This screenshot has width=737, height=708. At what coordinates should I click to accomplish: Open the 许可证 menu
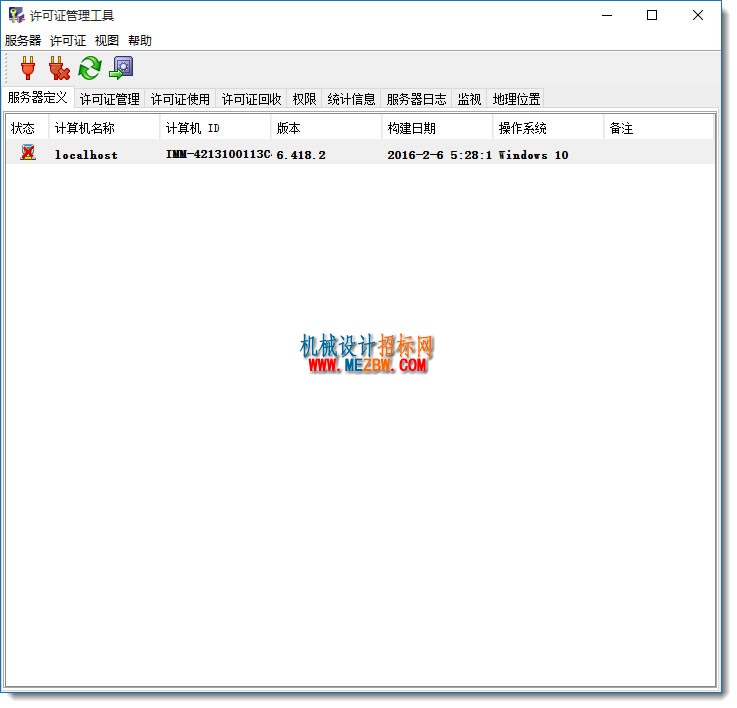(x=68, y=41)
